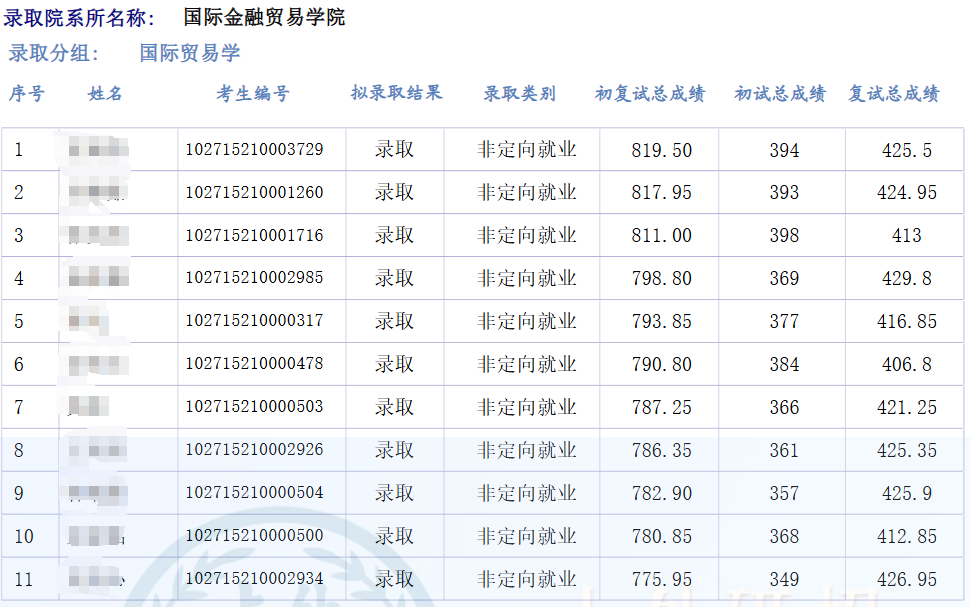
Task: Select candidate number 102715210000317
Action: point(254,321)
